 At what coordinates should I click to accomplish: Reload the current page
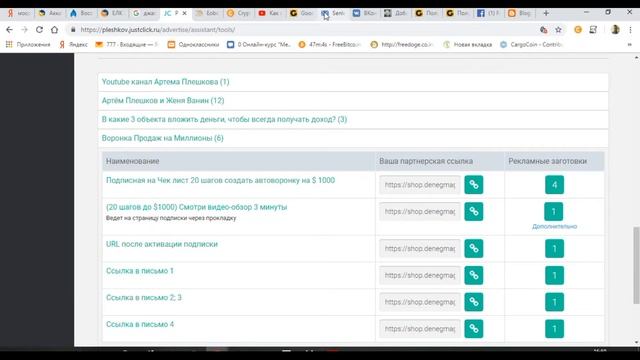point(39,29)
